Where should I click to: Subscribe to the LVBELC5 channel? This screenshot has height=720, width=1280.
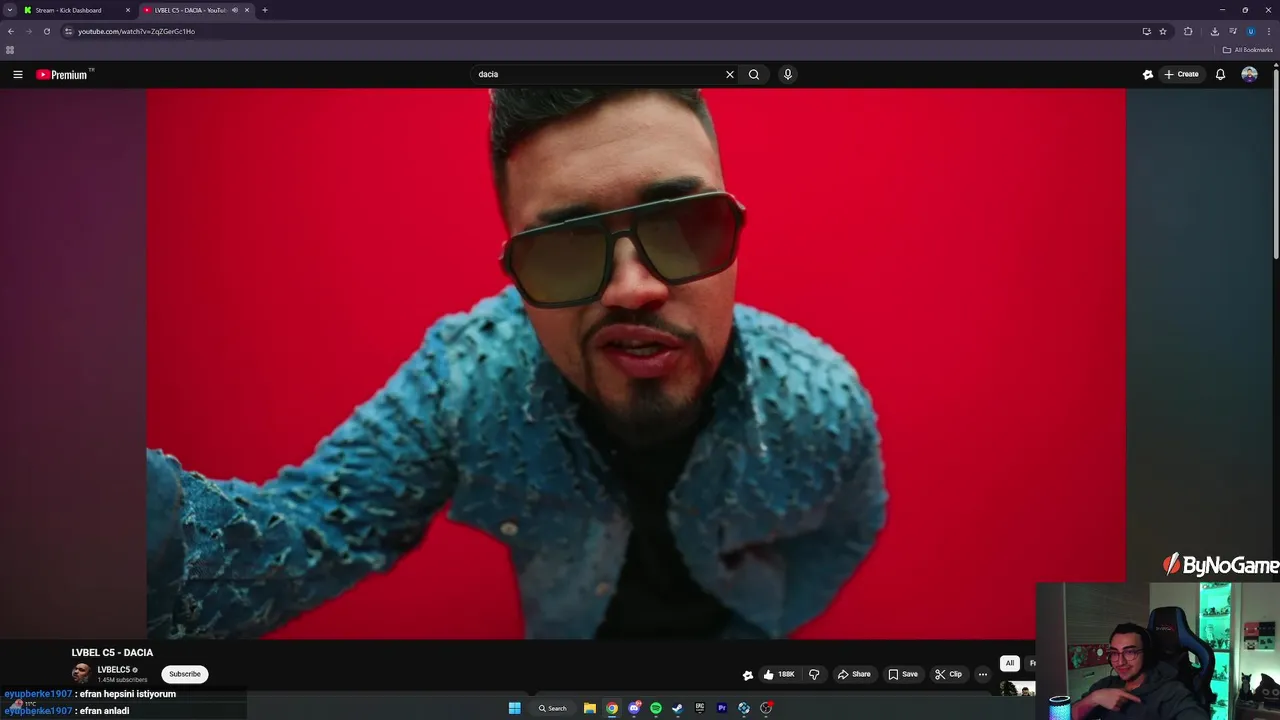(185, 674)
